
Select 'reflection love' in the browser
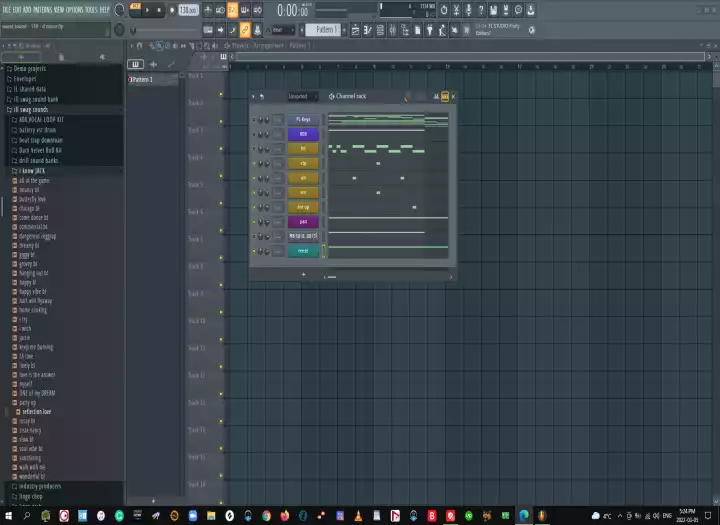(37, 412)
